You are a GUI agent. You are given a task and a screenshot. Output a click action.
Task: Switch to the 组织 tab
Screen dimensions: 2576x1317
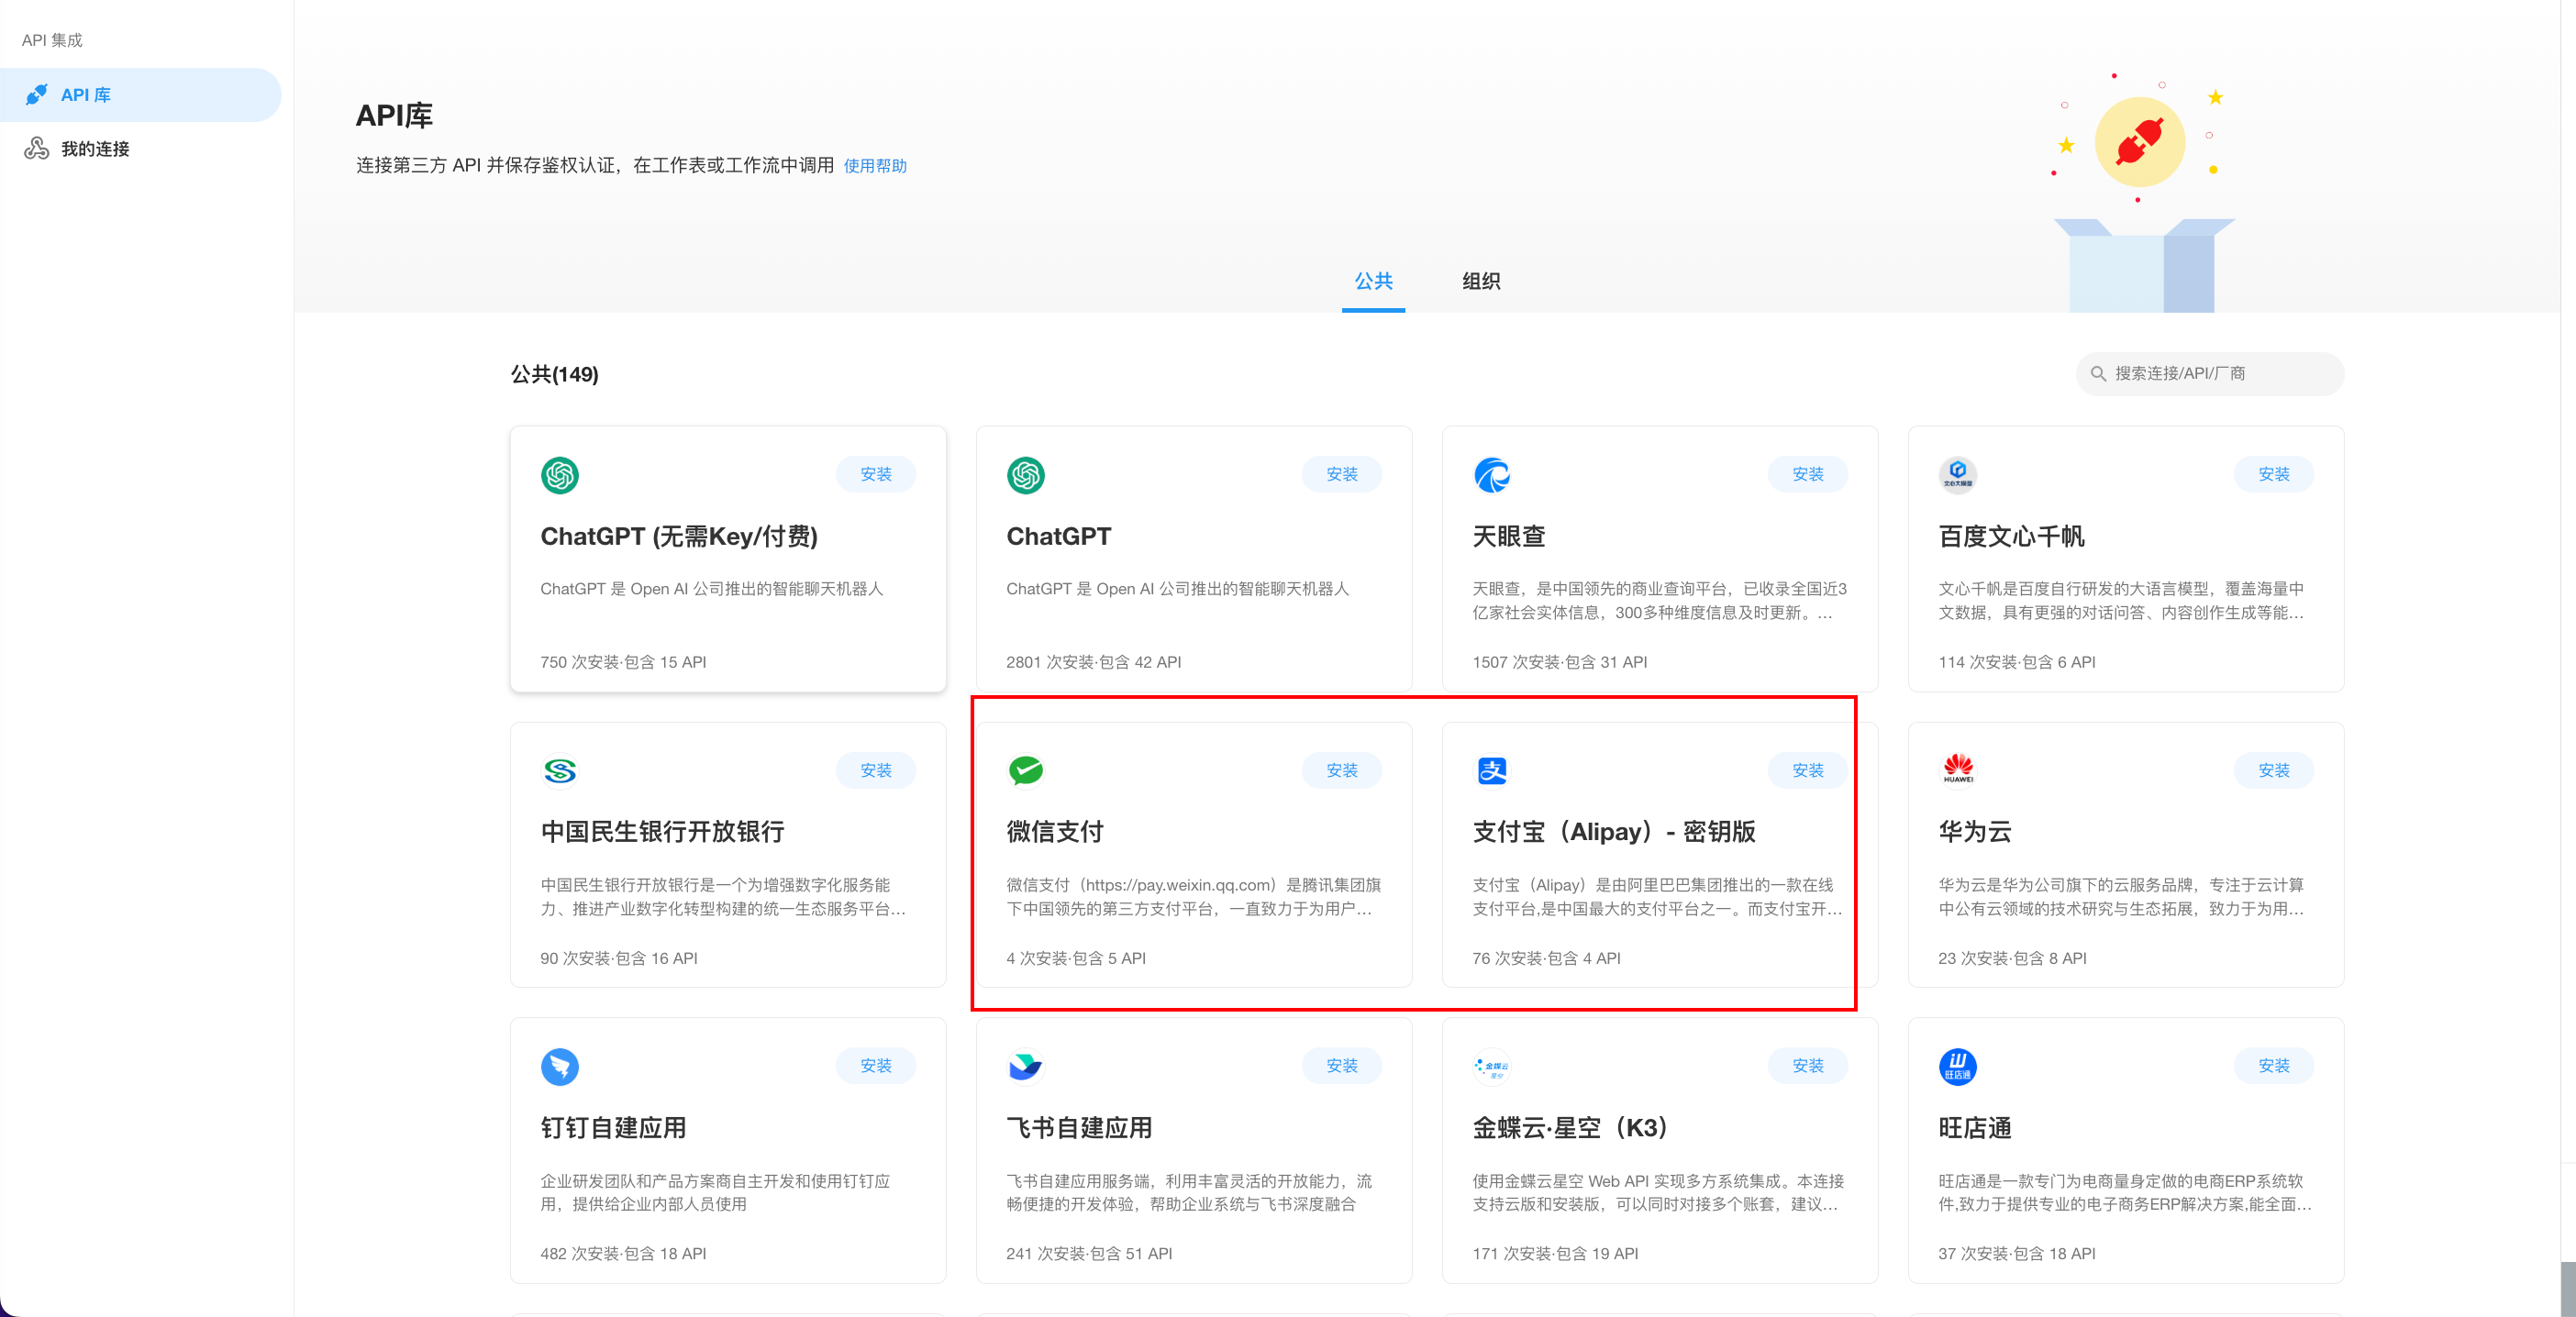coord(1480,281)
